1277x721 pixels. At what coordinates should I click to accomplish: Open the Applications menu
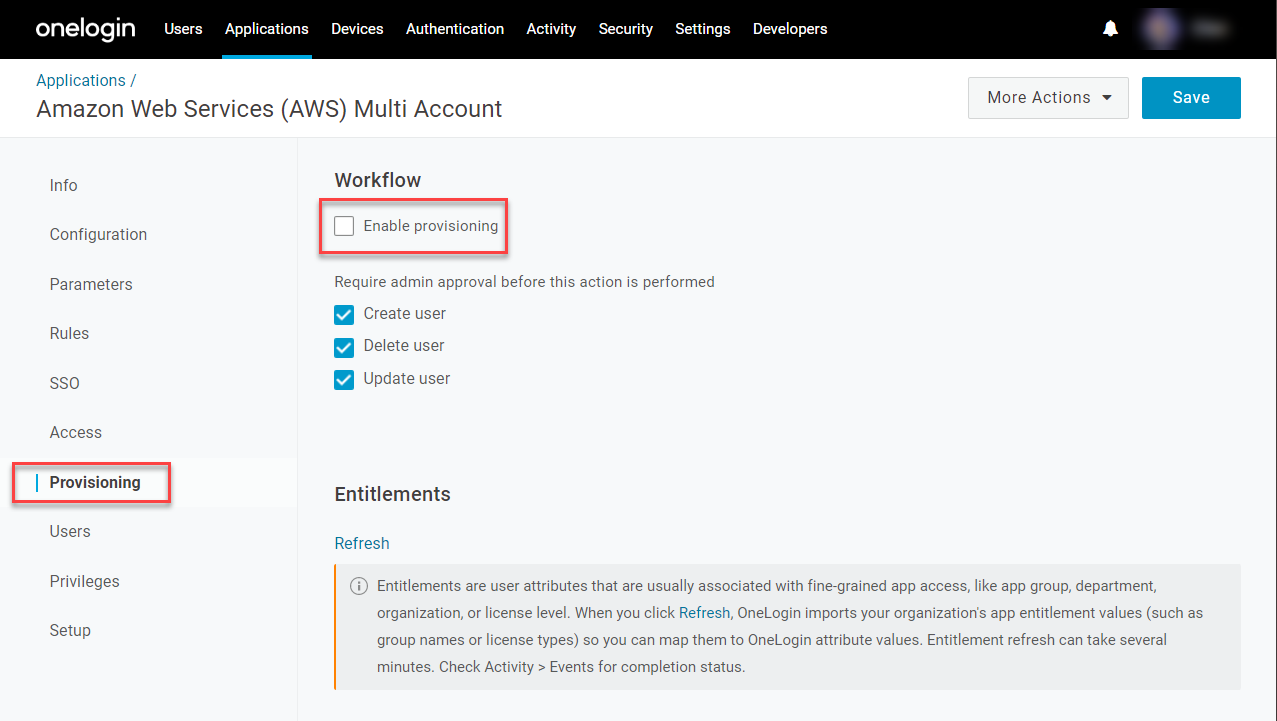(267, 29)
